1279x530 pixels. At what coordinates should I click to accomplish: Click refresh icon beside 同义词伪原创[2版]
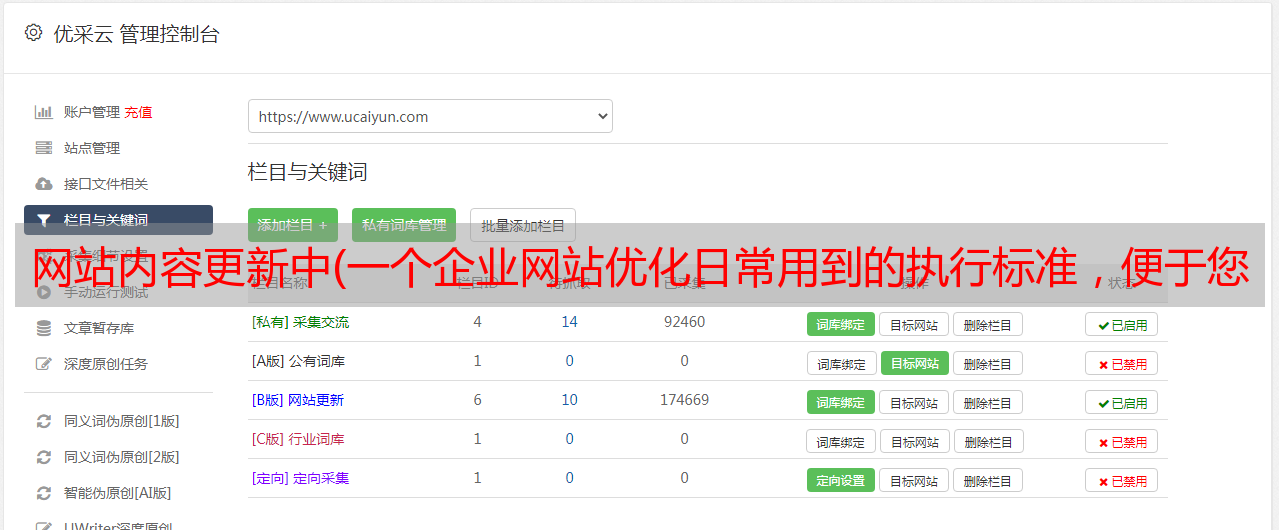(43, 457)
